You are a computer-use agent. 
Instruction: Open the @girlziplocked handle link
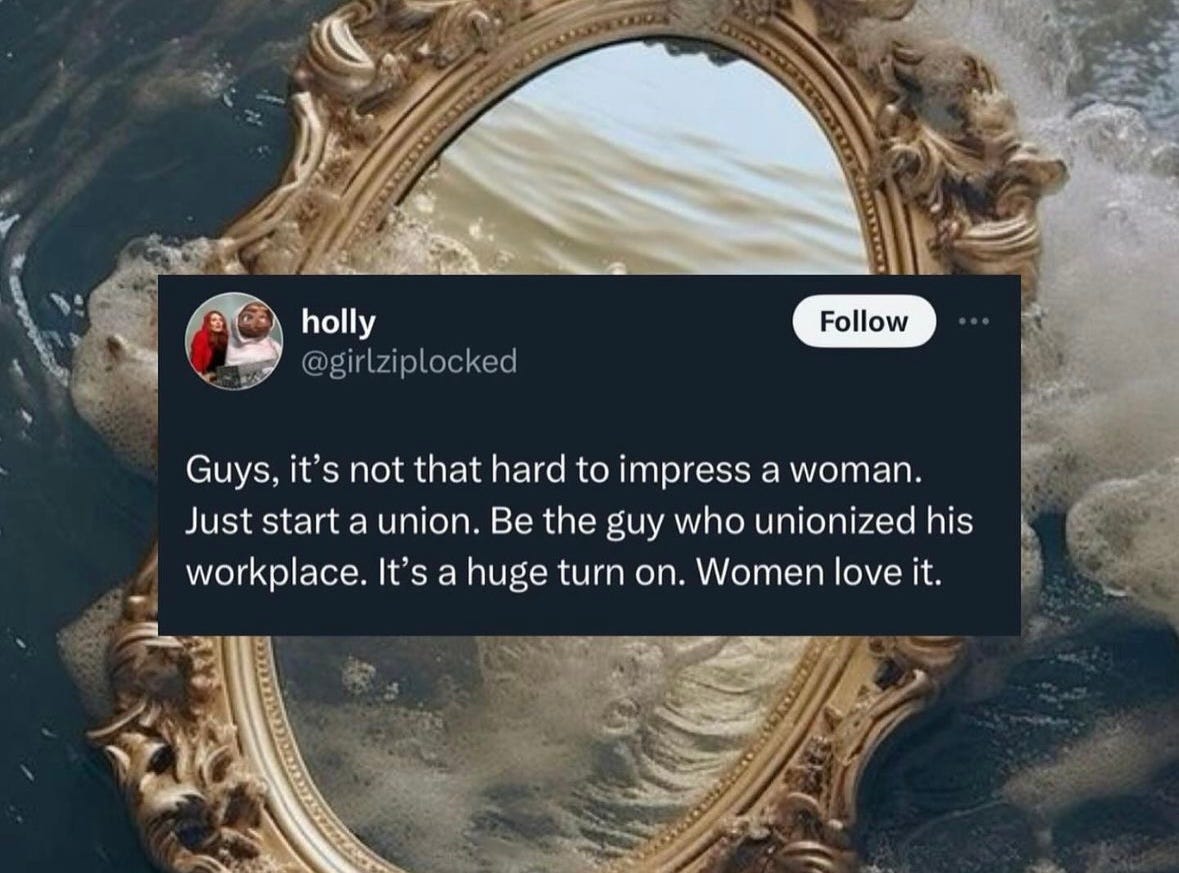click(x=409, y=361)
